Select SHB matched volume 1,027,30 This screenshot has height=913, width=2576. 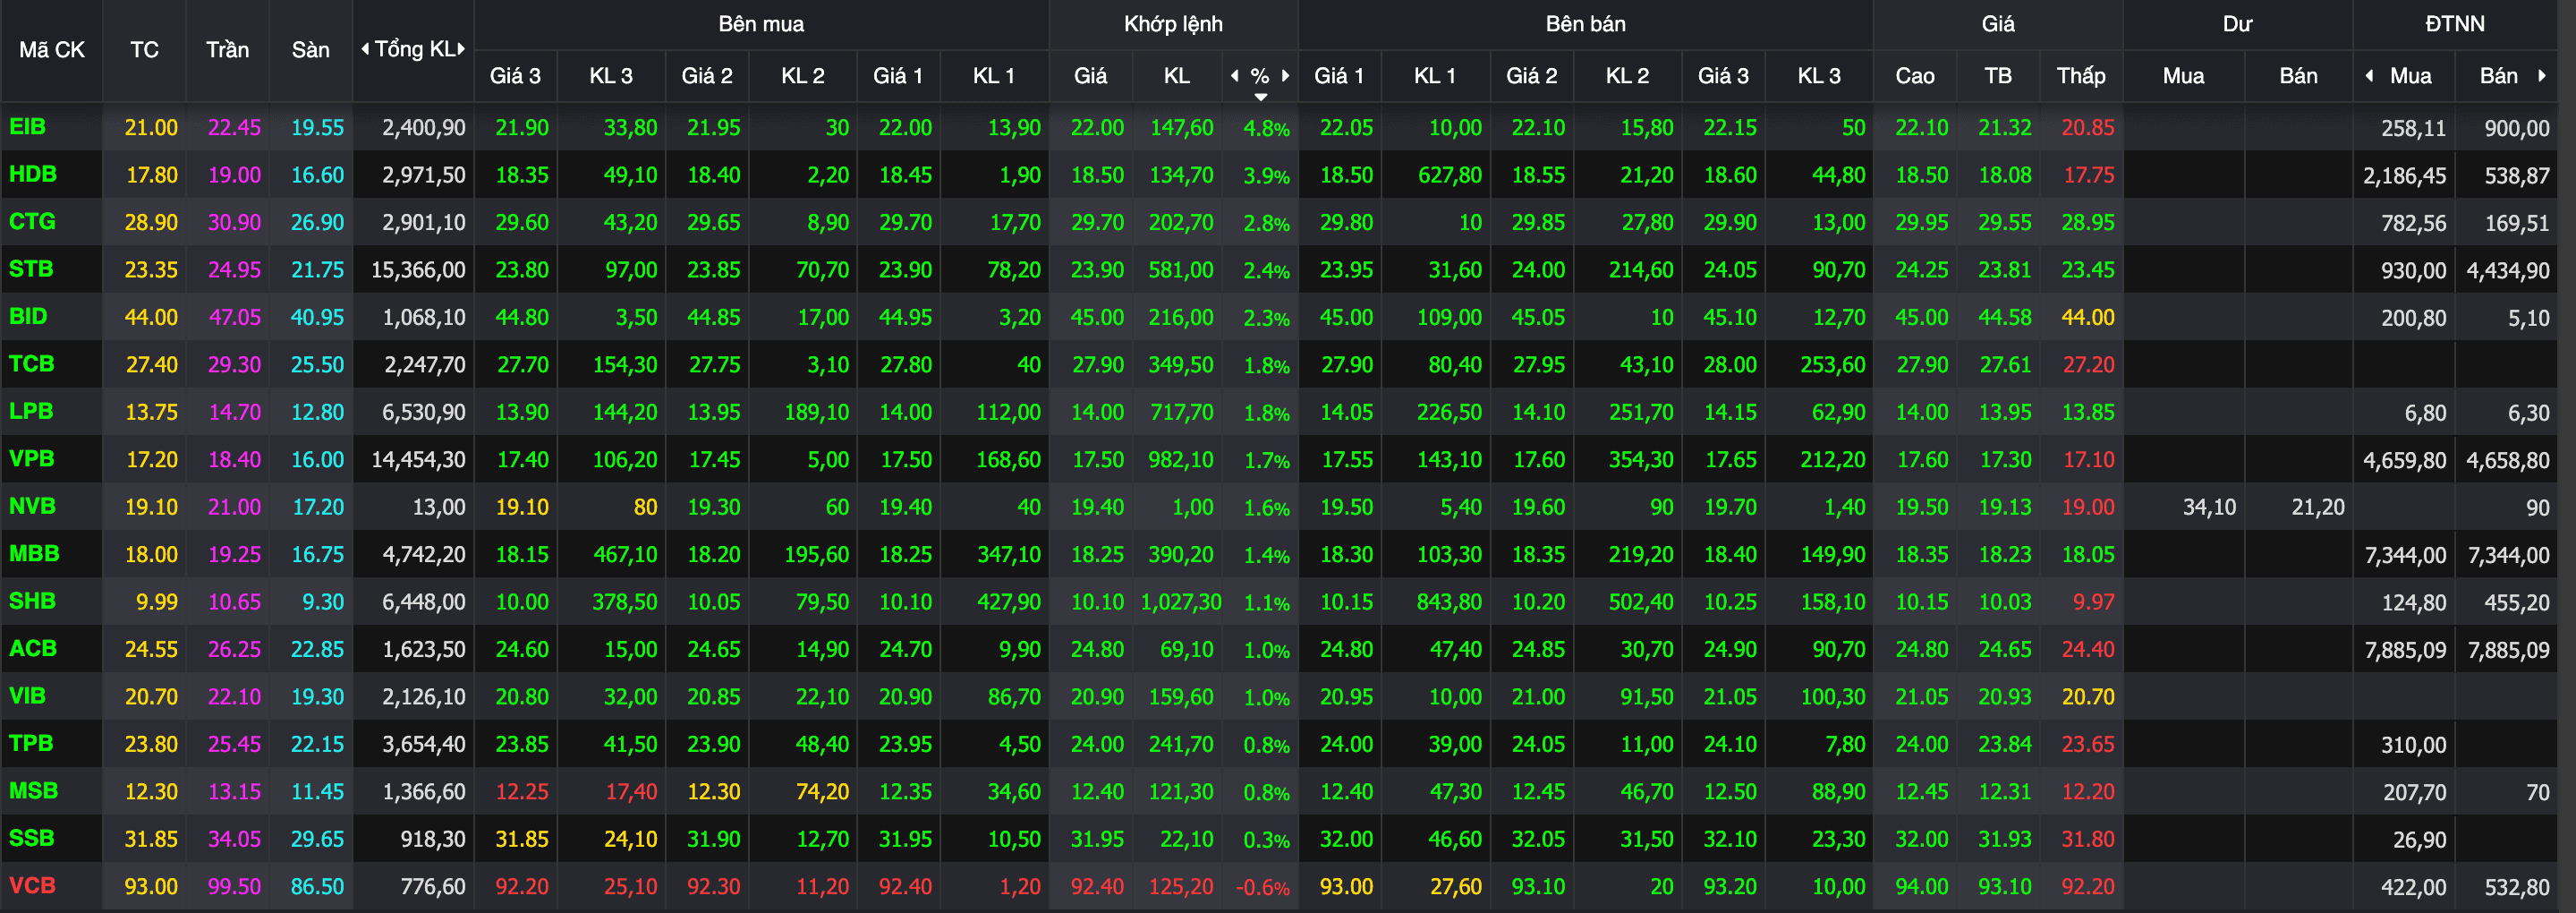coord(1181,602)
